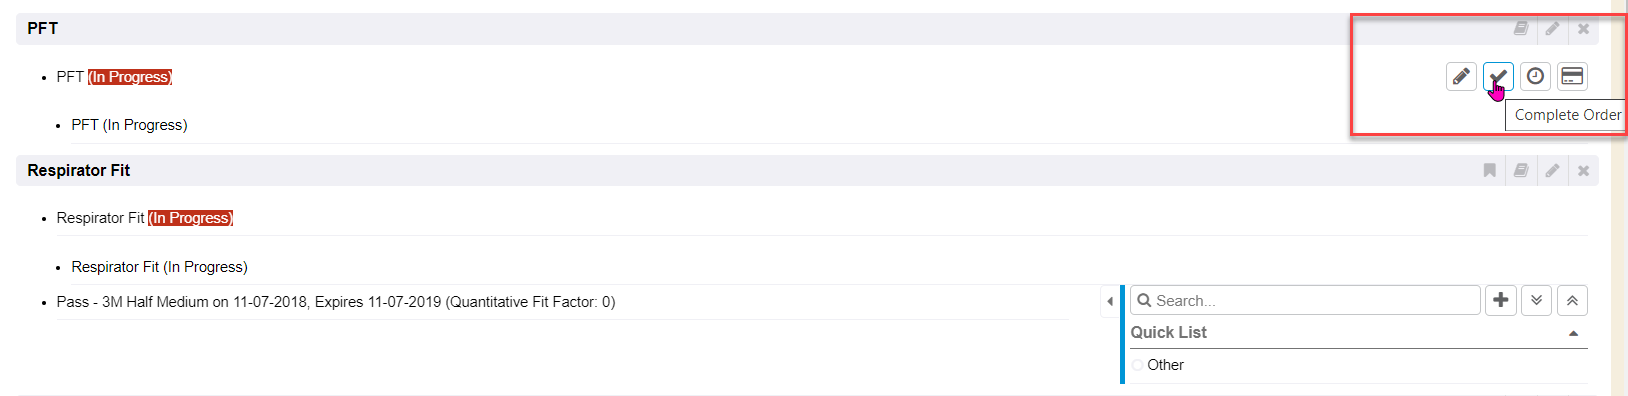This screenshot has width=1628, height=396.
Task: Remove the PFT section with X icon
Action: click(x=1583, y=29)
